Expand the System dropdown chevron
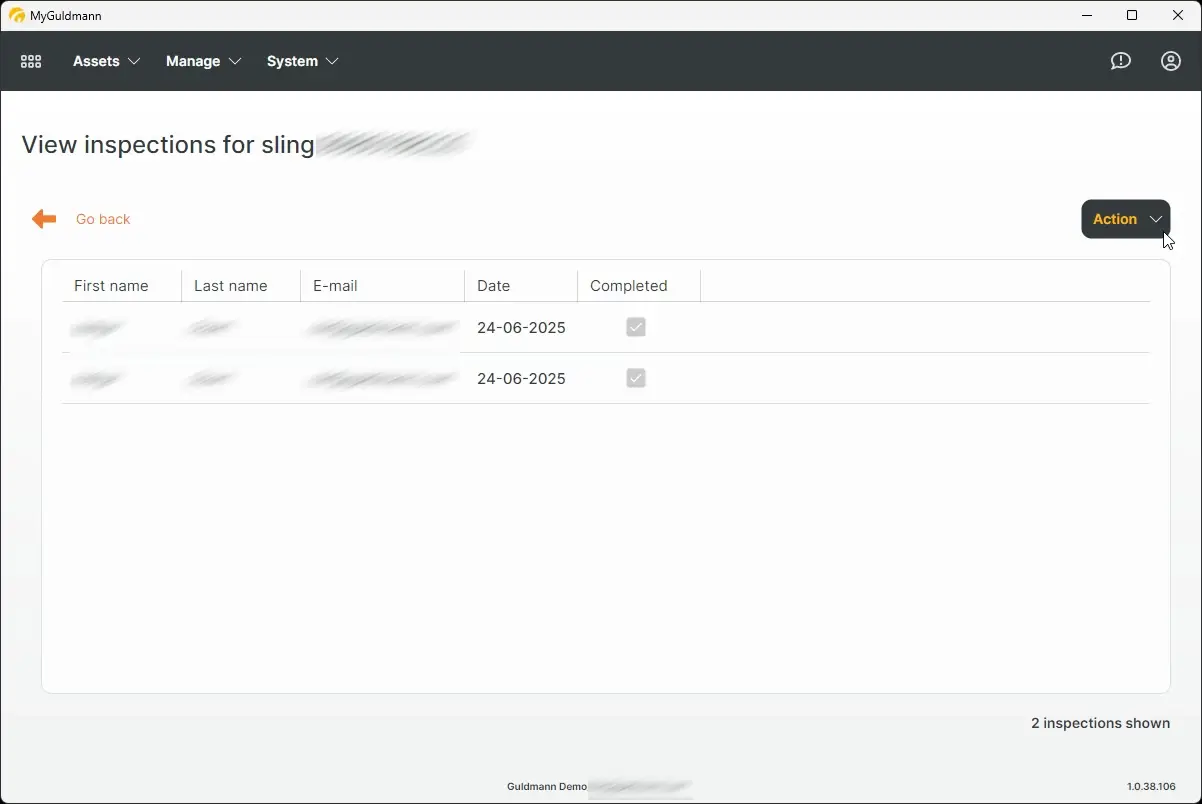Image resolution: width=1202 pixels, height=804 pixels. pos(331,61)
